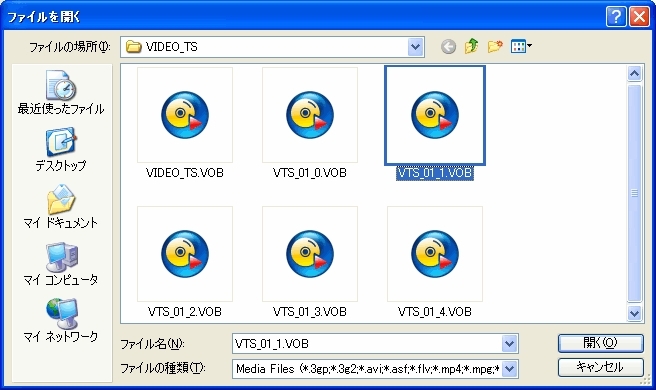Go to Desktop (デスクトップ) place
Viewport: 656px width, 390px height.
click(x=61, y=150)
